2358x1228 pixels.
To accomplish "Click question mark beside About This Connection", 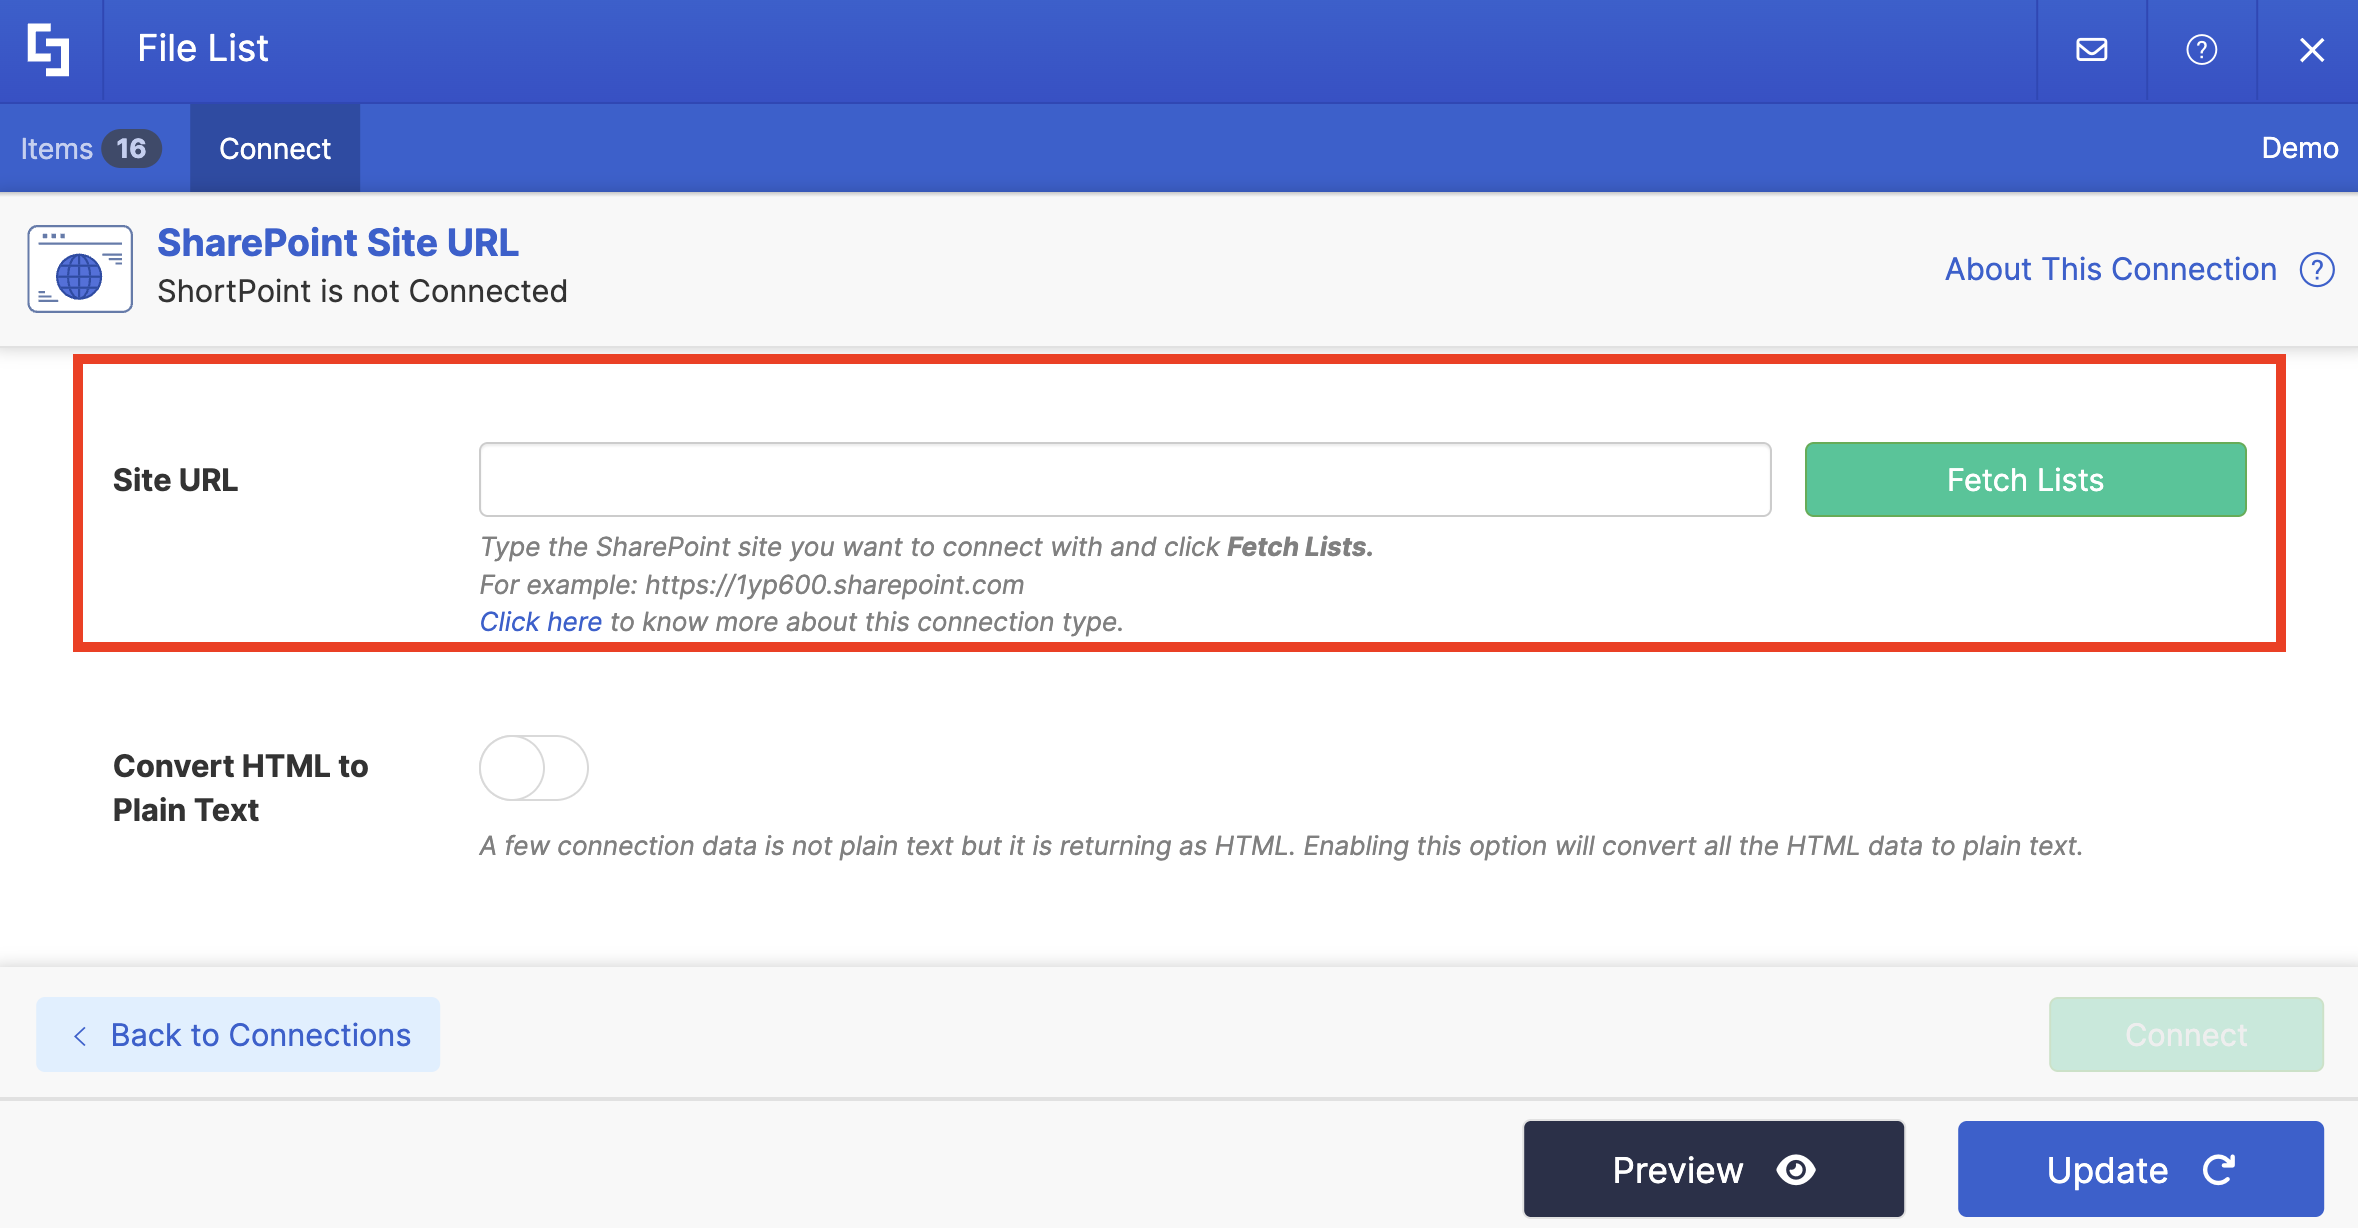I will (2316, 269).
